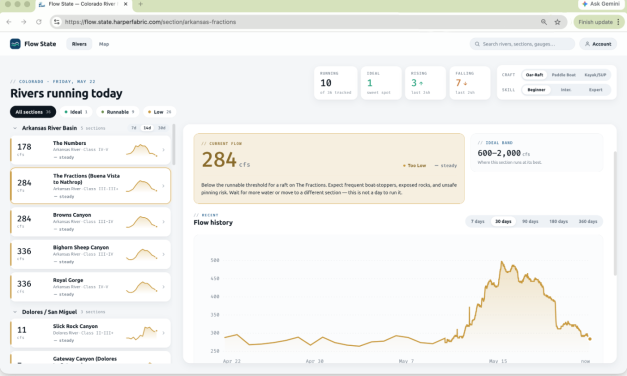Click the 600–2,000 cfs ideal band value
Screen dimensions: 627x376
(x=503, y=153)
